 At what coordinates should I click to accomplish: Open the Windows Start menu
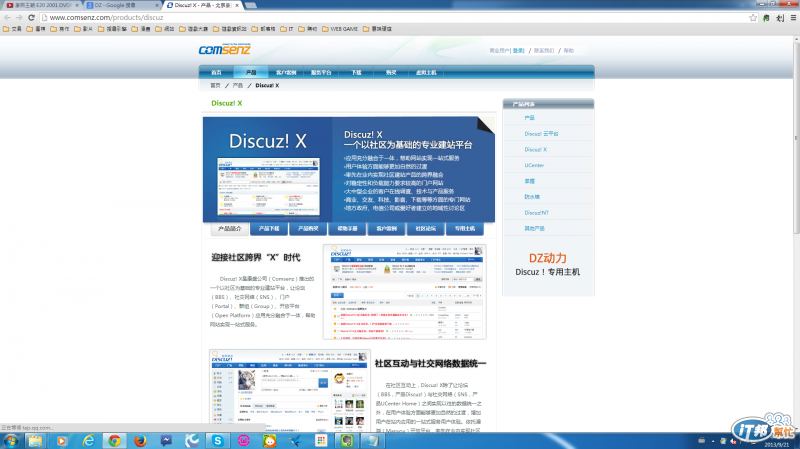click(x=10, y=440)
